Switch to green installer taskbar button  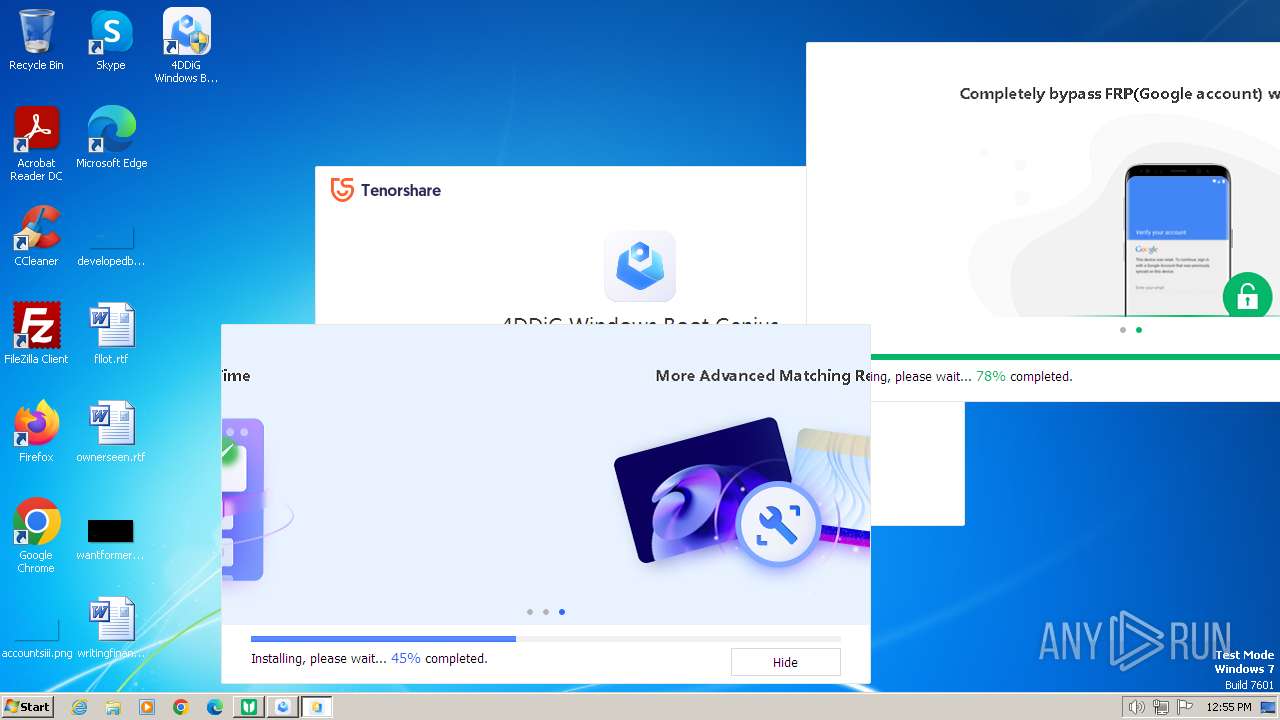(248, 707)
